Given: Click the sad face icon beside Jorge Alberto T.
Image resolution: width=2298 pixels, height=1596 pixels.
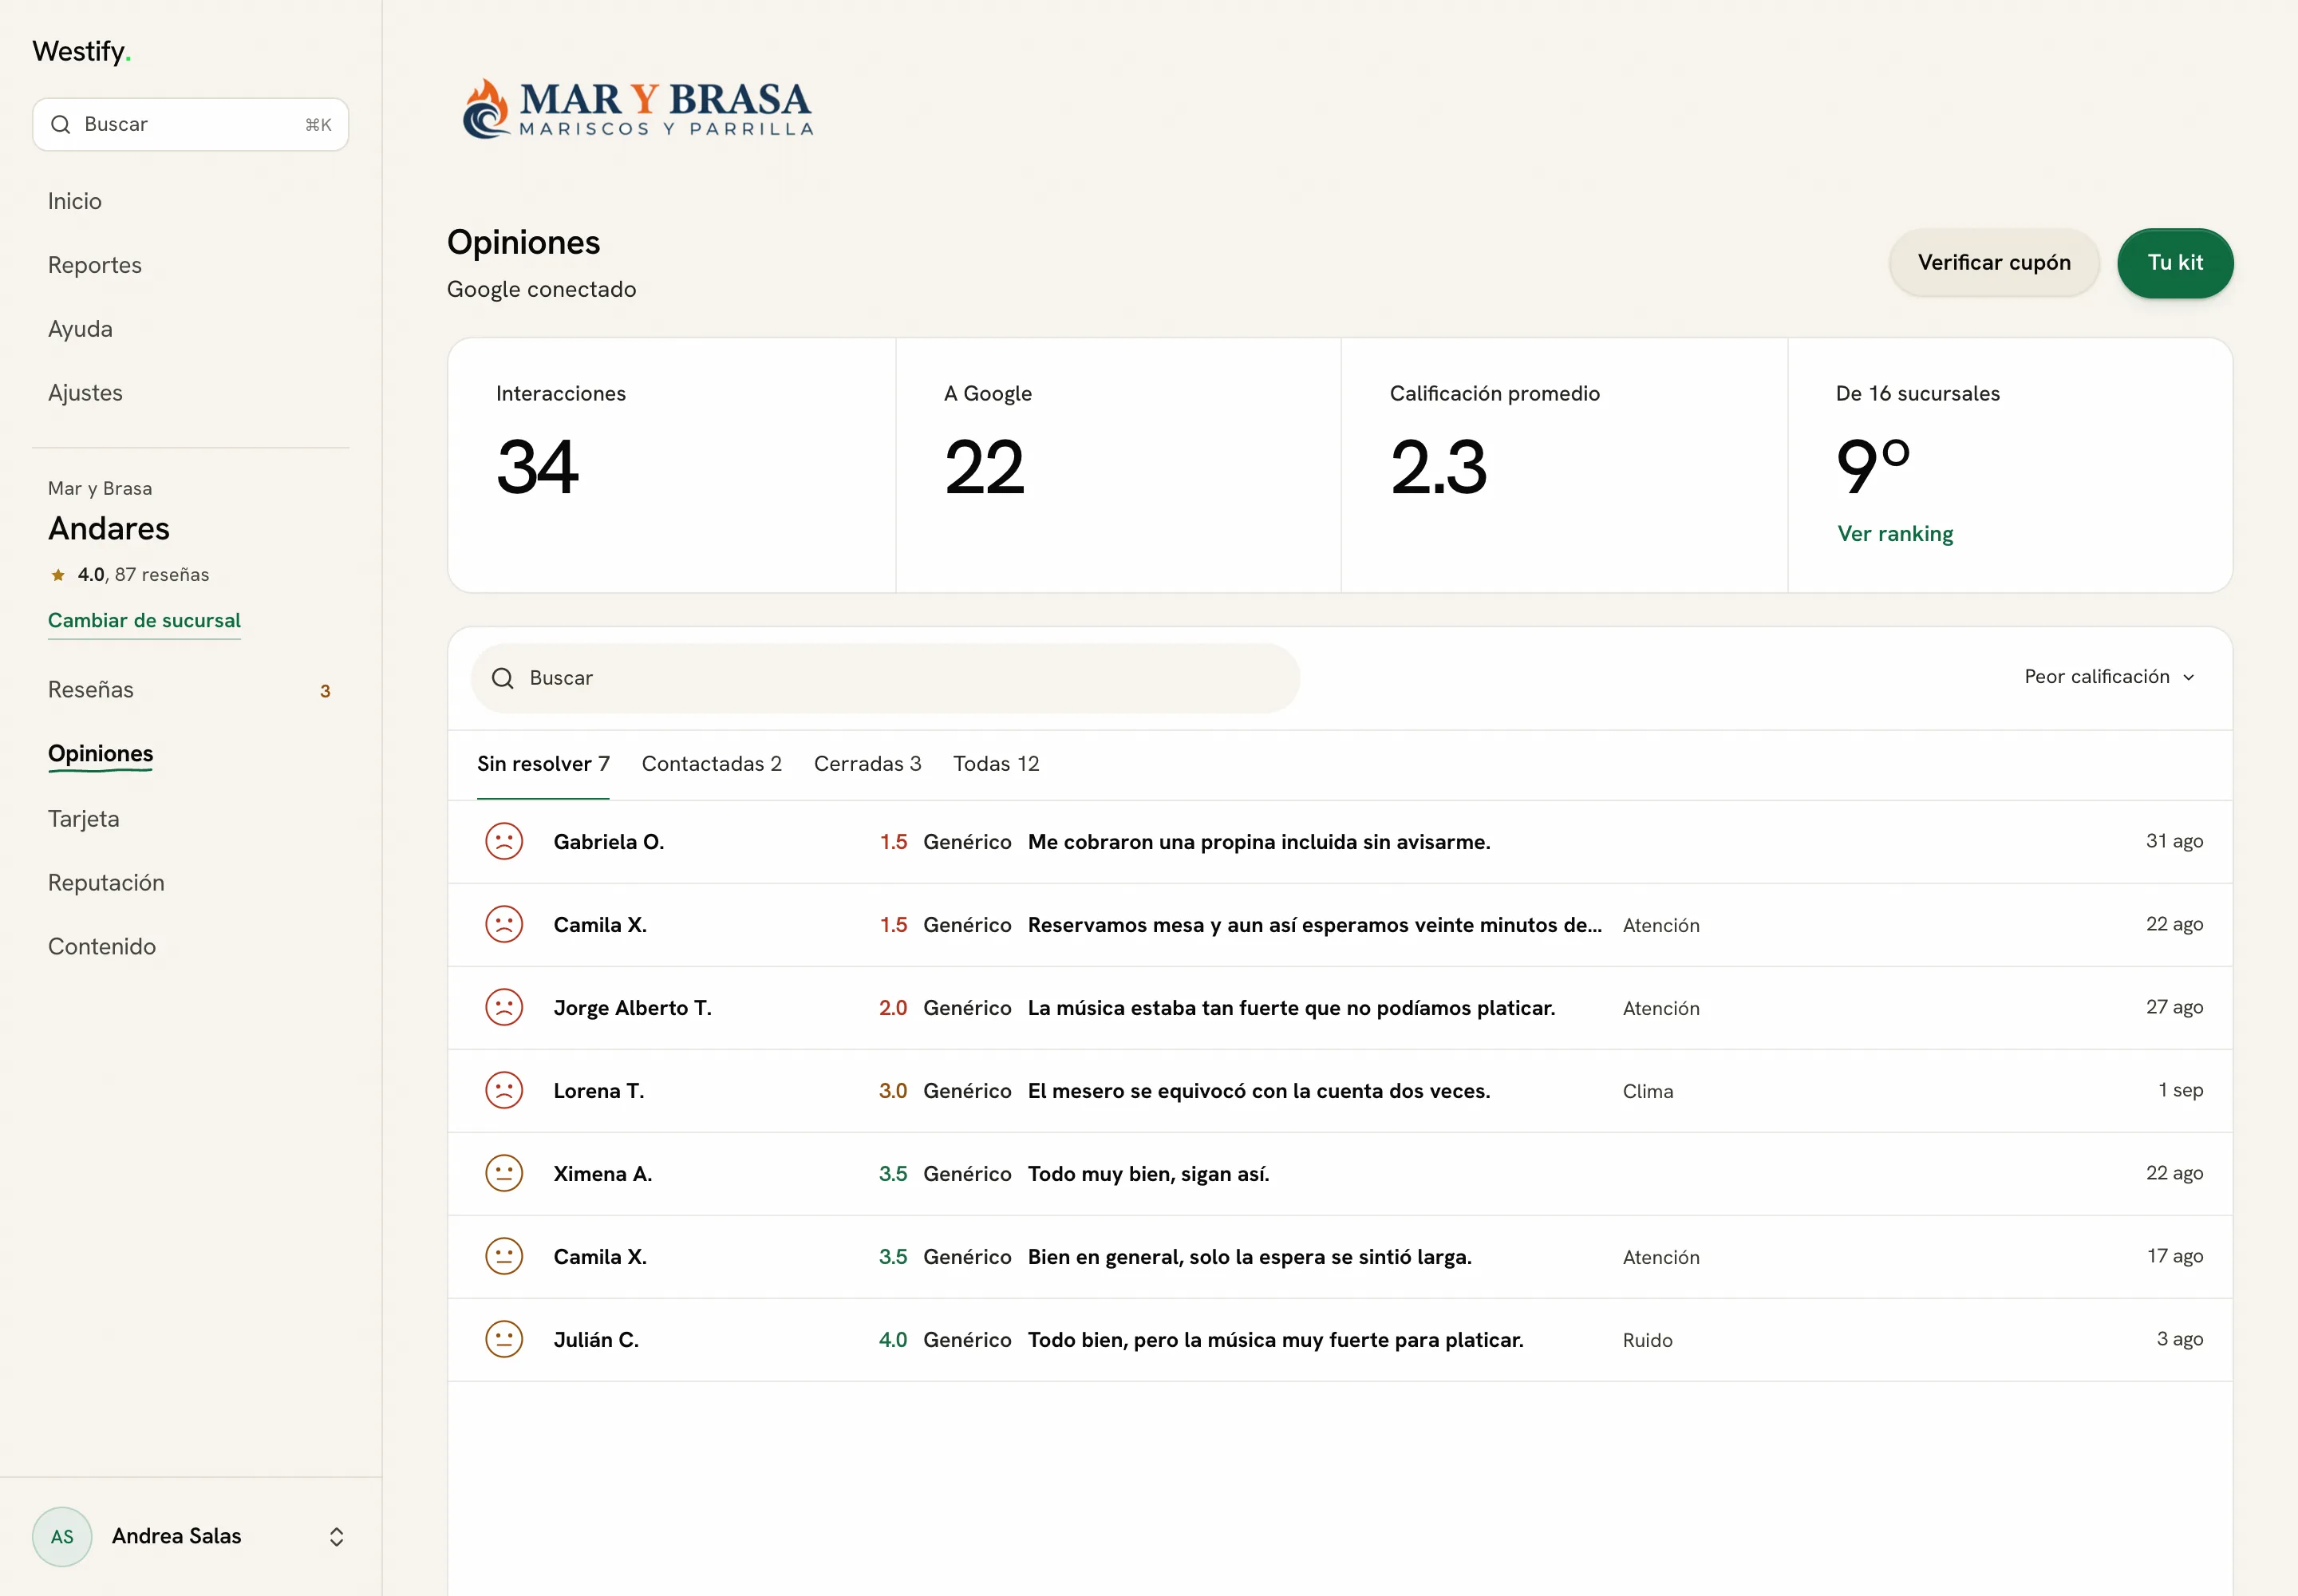Looking at the screenshot, I should pyautogui.click(x=504, y=1007).
